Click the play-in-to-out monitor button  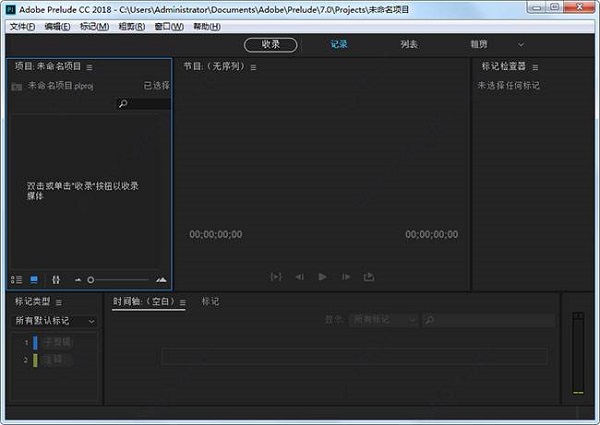click(276, 277)
